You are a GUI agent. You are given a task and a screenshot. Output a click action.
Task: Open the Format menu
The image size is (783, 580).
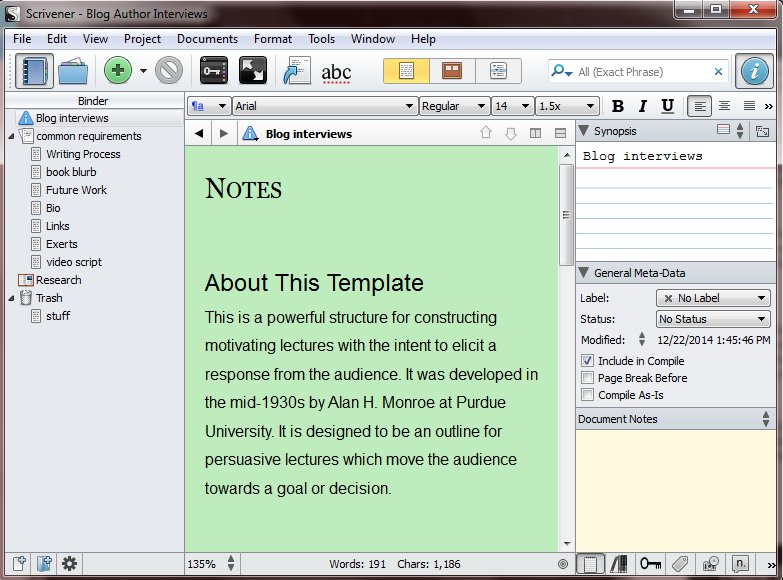(x=273, y=39)
